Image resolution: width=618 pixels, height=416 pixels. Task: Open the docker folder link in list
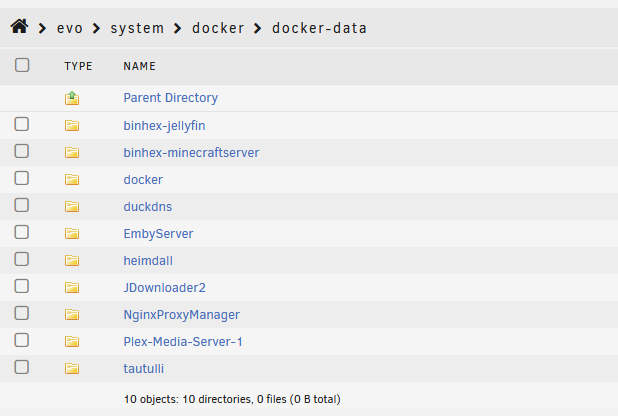click(x=143, y=180)
